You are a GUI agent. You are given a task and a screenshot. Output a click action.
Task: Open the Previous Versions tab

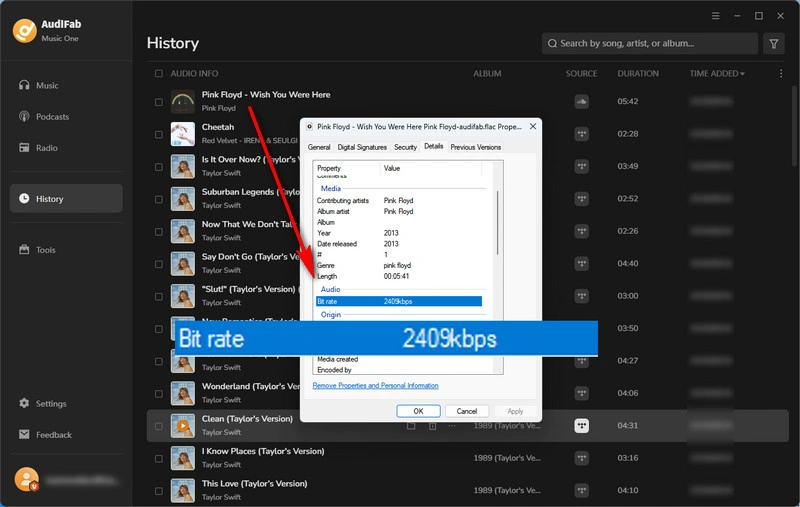tap(476, 147)
